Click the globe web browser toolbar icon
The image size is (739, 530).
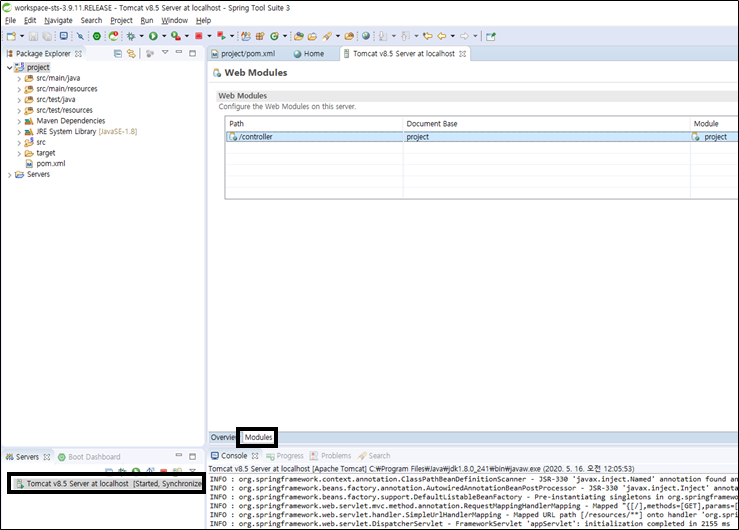366,36
